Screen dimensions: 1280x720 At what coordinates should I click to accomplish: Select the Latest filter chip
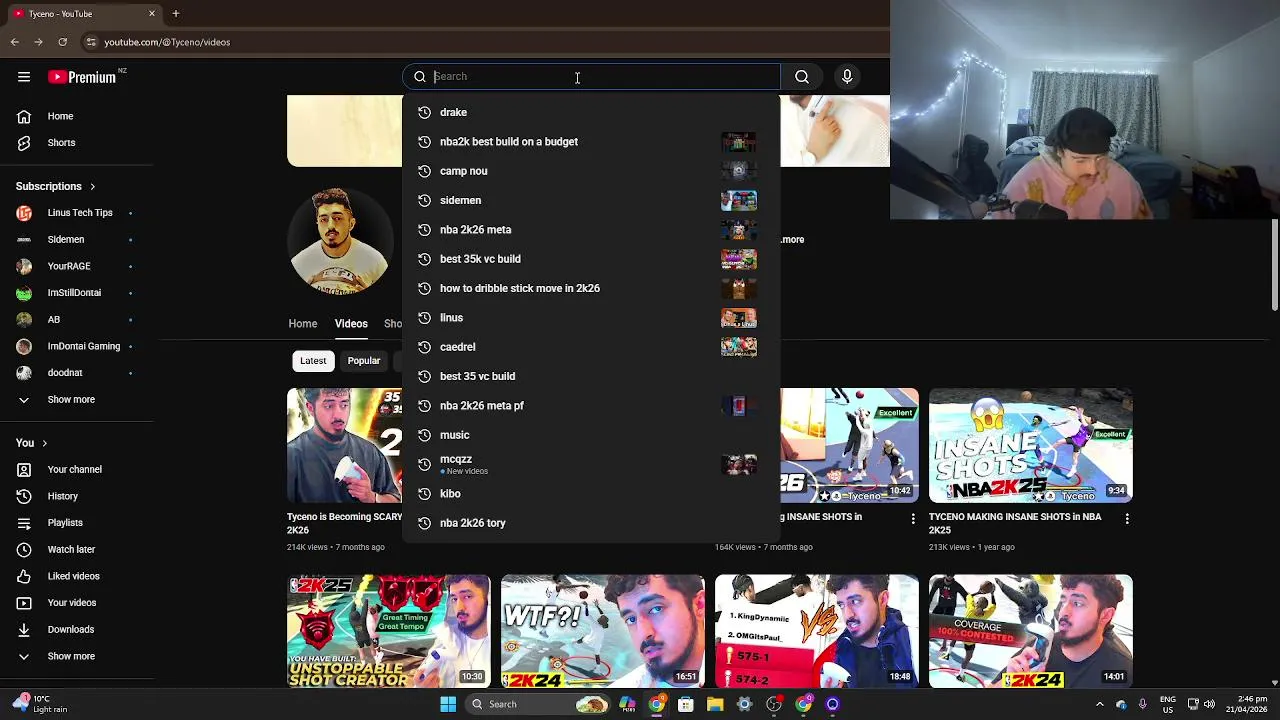click(313, 361)
